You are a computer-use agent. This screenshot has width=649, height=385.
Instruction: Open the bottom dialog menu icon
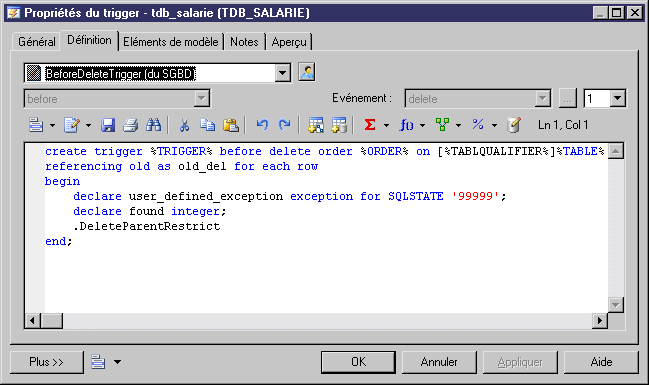coord(98,362)
